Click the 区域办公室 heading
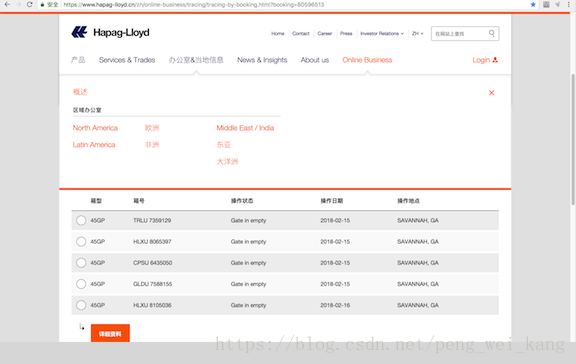The height and width of the screenshot is (364, 576). tap(87, 110)
